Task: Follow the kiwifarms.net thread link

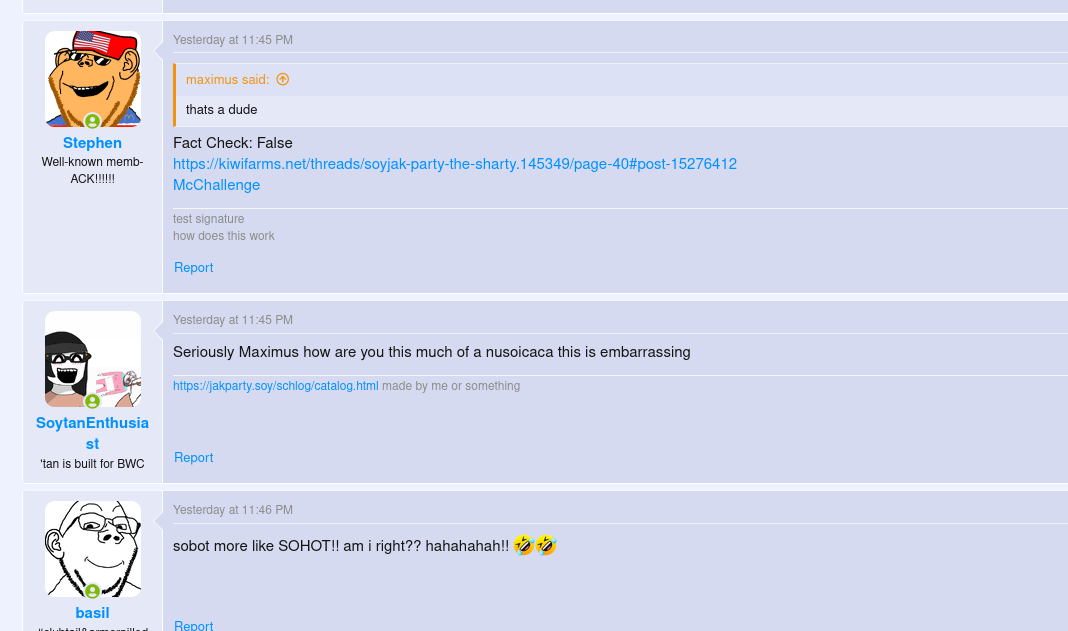Action: (455, 164)
